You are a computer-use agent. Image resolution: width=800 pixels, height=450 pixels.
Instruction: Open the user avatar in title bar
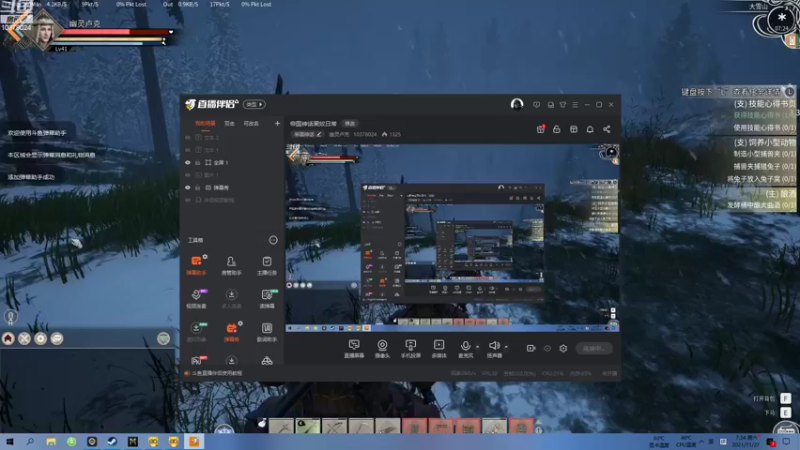coord(517,105)
